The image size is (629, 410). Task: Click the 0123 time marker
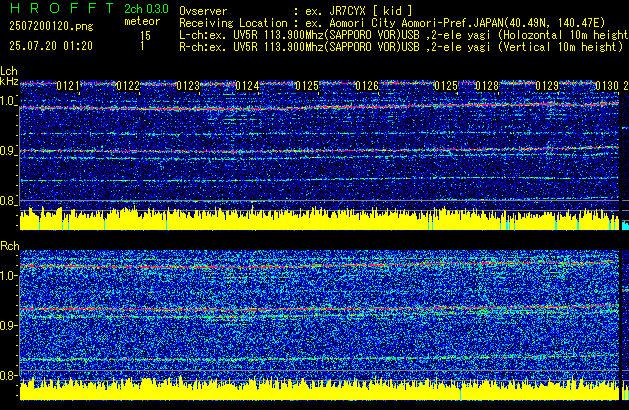tap(188, 86)
